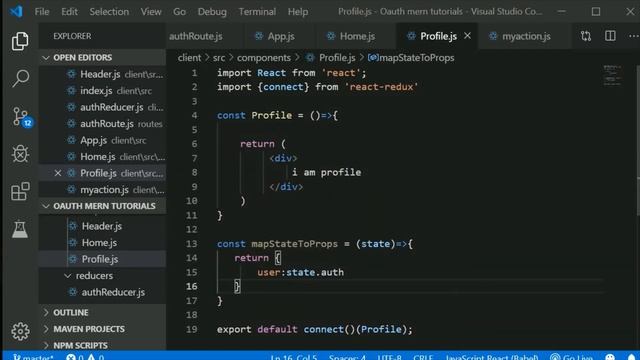Image resolution: width=640 pixels, height=360 pixels.
Task: Close the Profile.js editor tab
Action: pyautogui.click(x=467, y=36)
